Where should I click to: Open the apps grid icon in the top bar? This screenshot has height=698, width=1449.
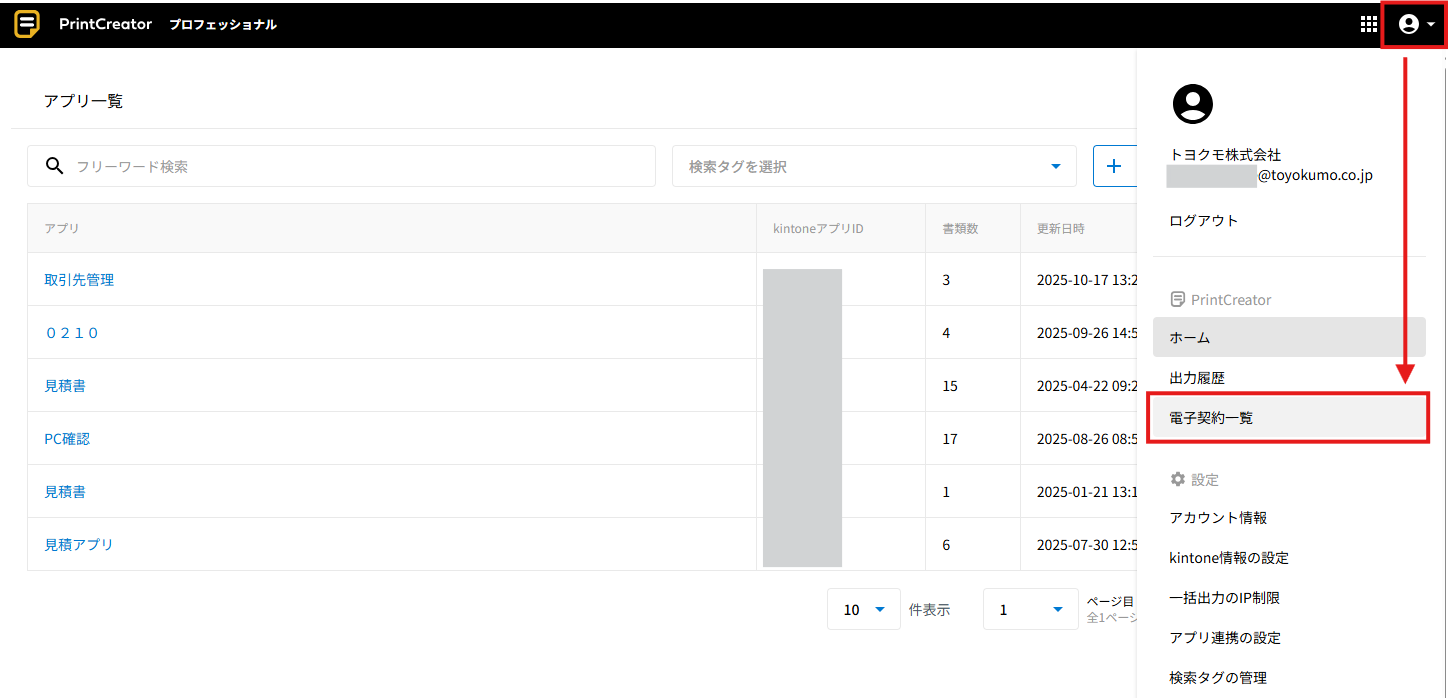coord(1368,23)
